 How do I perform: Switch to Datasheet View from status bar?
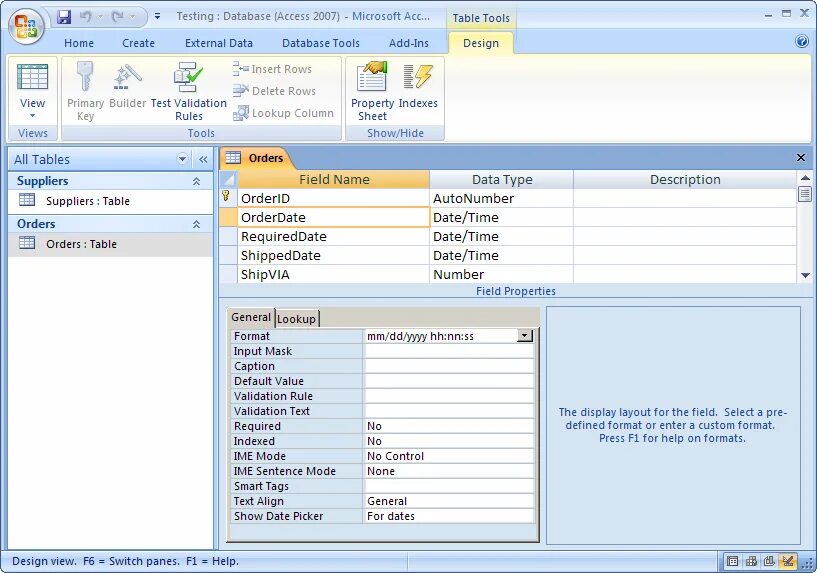point(732,561)
